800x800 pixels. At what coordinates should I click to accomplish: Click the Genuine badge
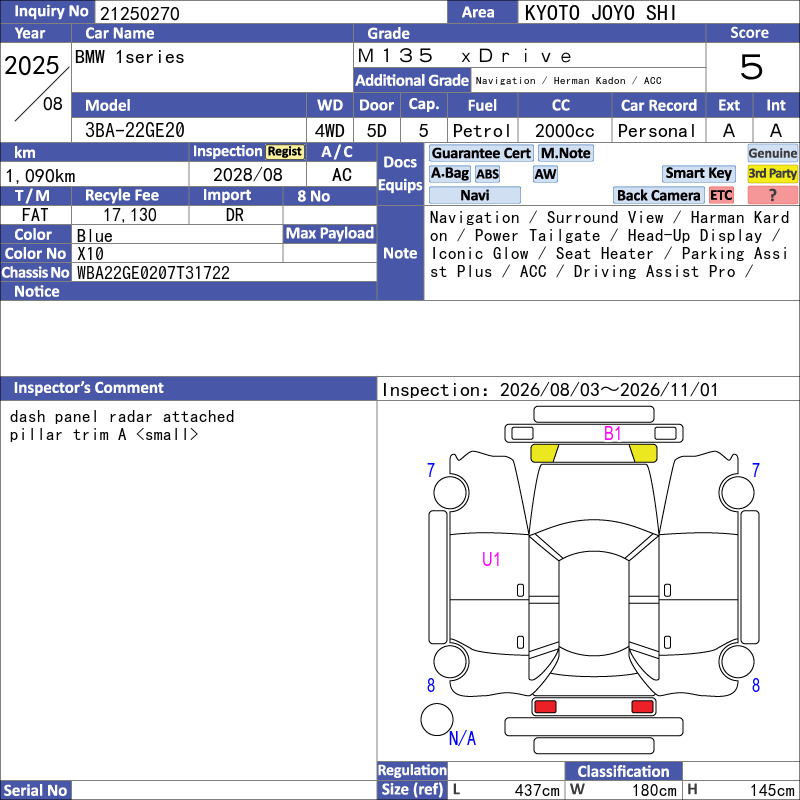[772, 153]
